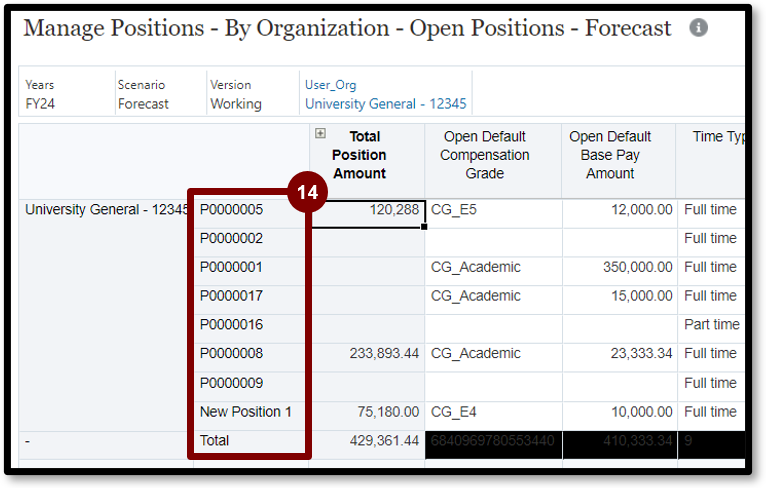Click the Part time cell for P0000016
This screenshot has height=488, width=766.
711,324
